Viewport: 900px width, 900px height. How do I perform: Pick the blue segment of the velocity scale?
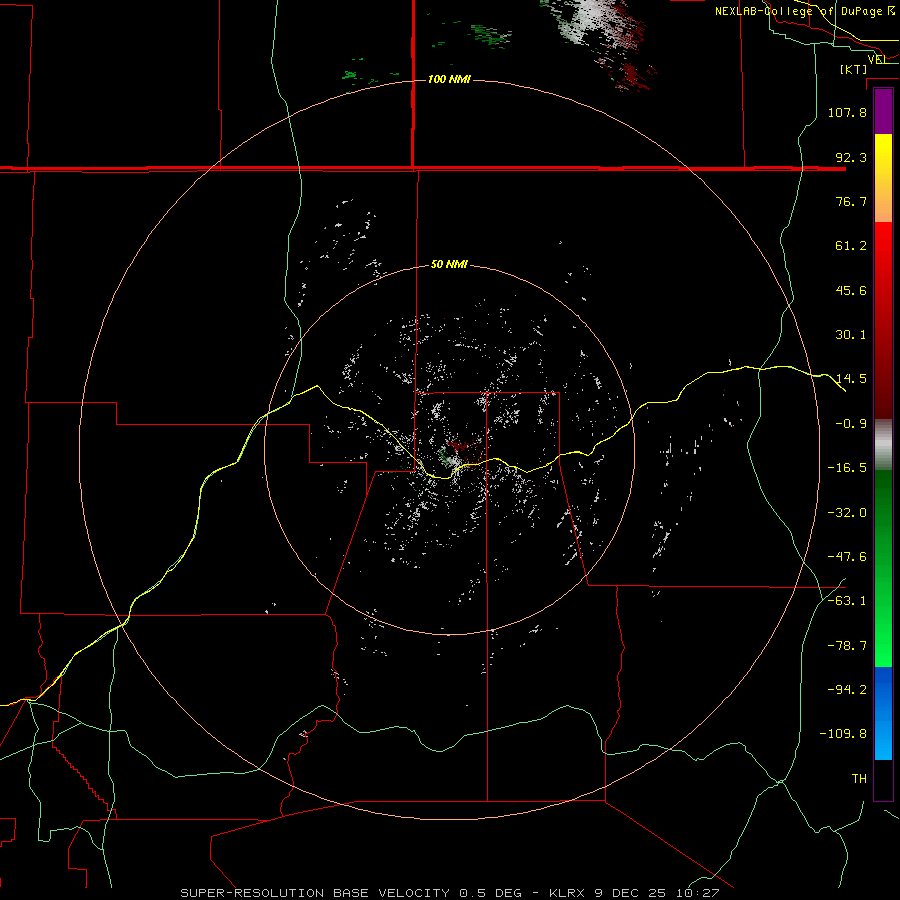[x=883, y=713]
